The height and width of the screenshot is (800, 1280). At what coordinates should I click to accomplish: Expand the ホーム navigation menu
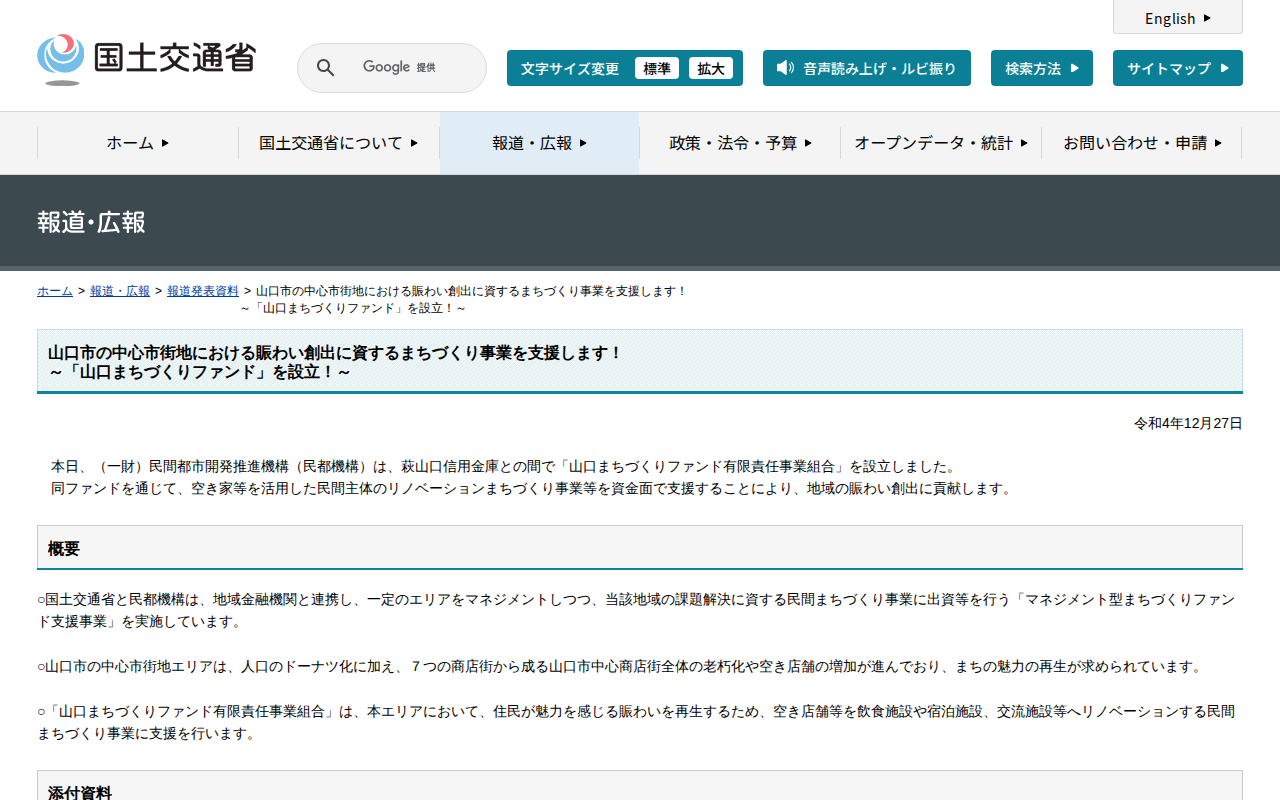(138, 143)
